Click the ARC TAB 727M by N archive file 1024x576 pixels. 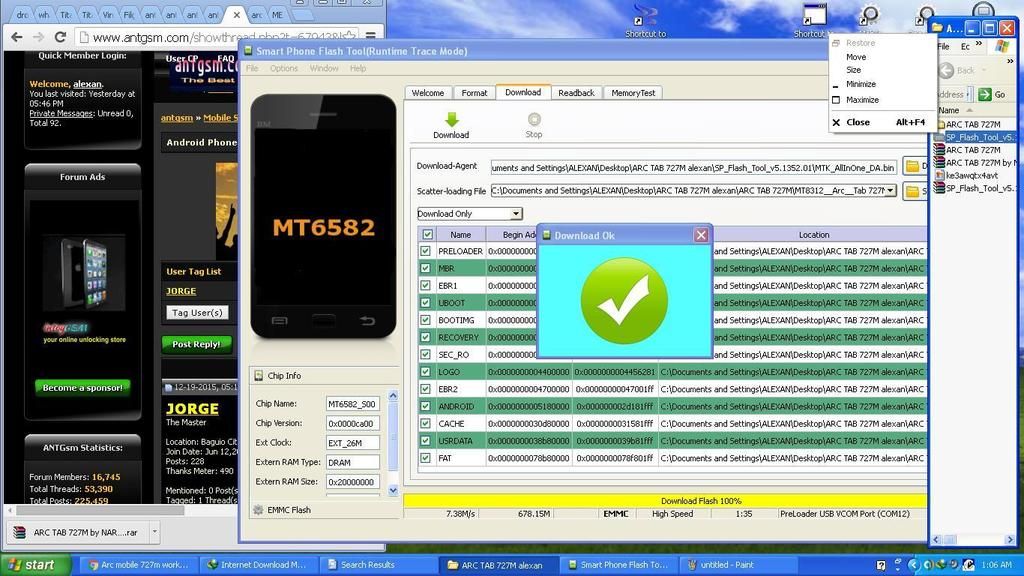pyautogui.click(x=974, y=163)
